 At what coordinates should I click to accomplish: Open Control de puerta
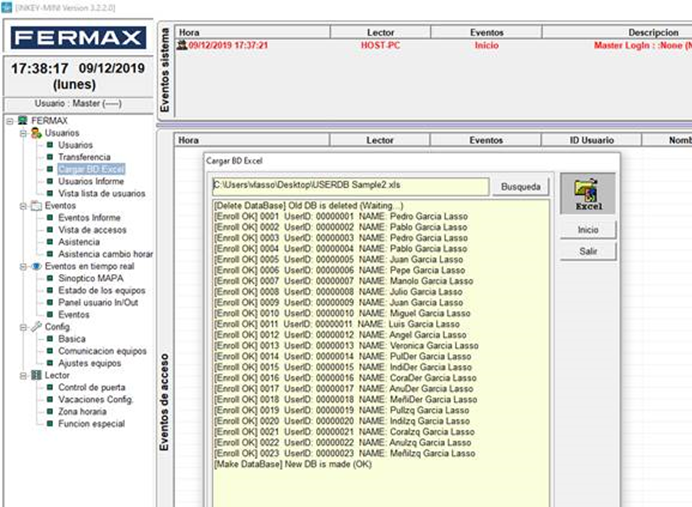[x=92, y=387]
